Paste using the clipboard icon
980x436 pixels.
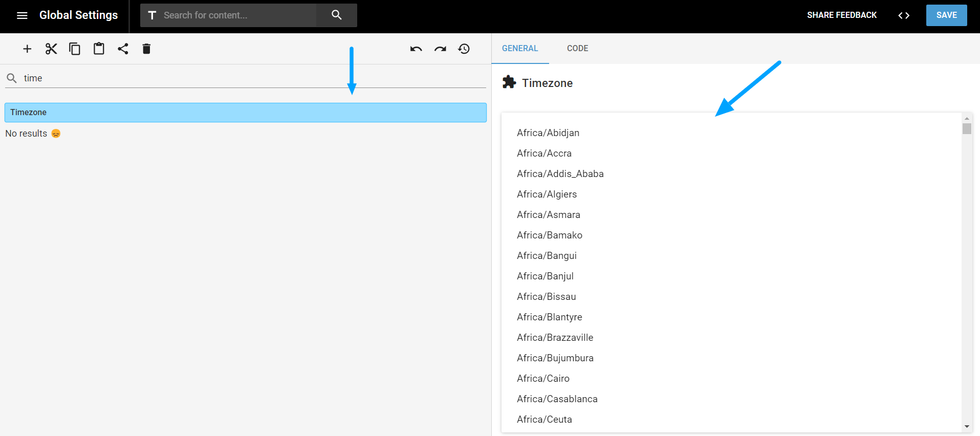(x=99, y=49)
